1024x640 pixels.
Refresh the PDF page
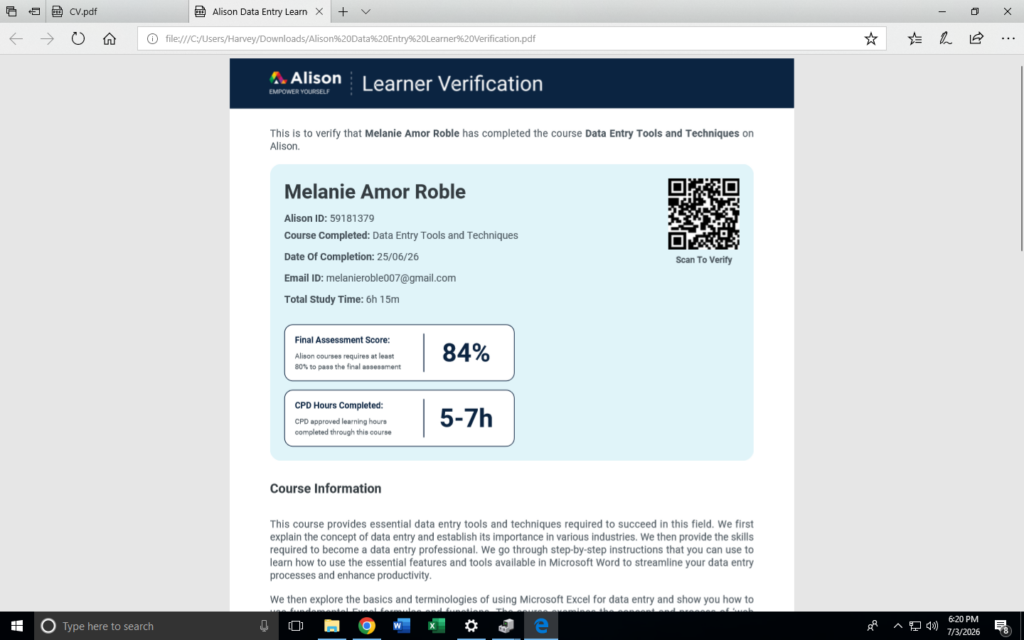point(78,39)
